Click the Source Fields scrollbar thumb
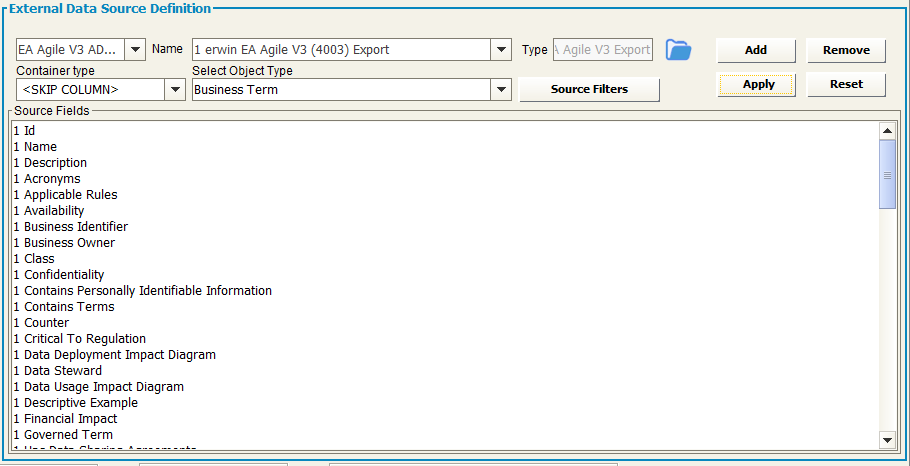910x466 pixels. click(x=887, y=174)
